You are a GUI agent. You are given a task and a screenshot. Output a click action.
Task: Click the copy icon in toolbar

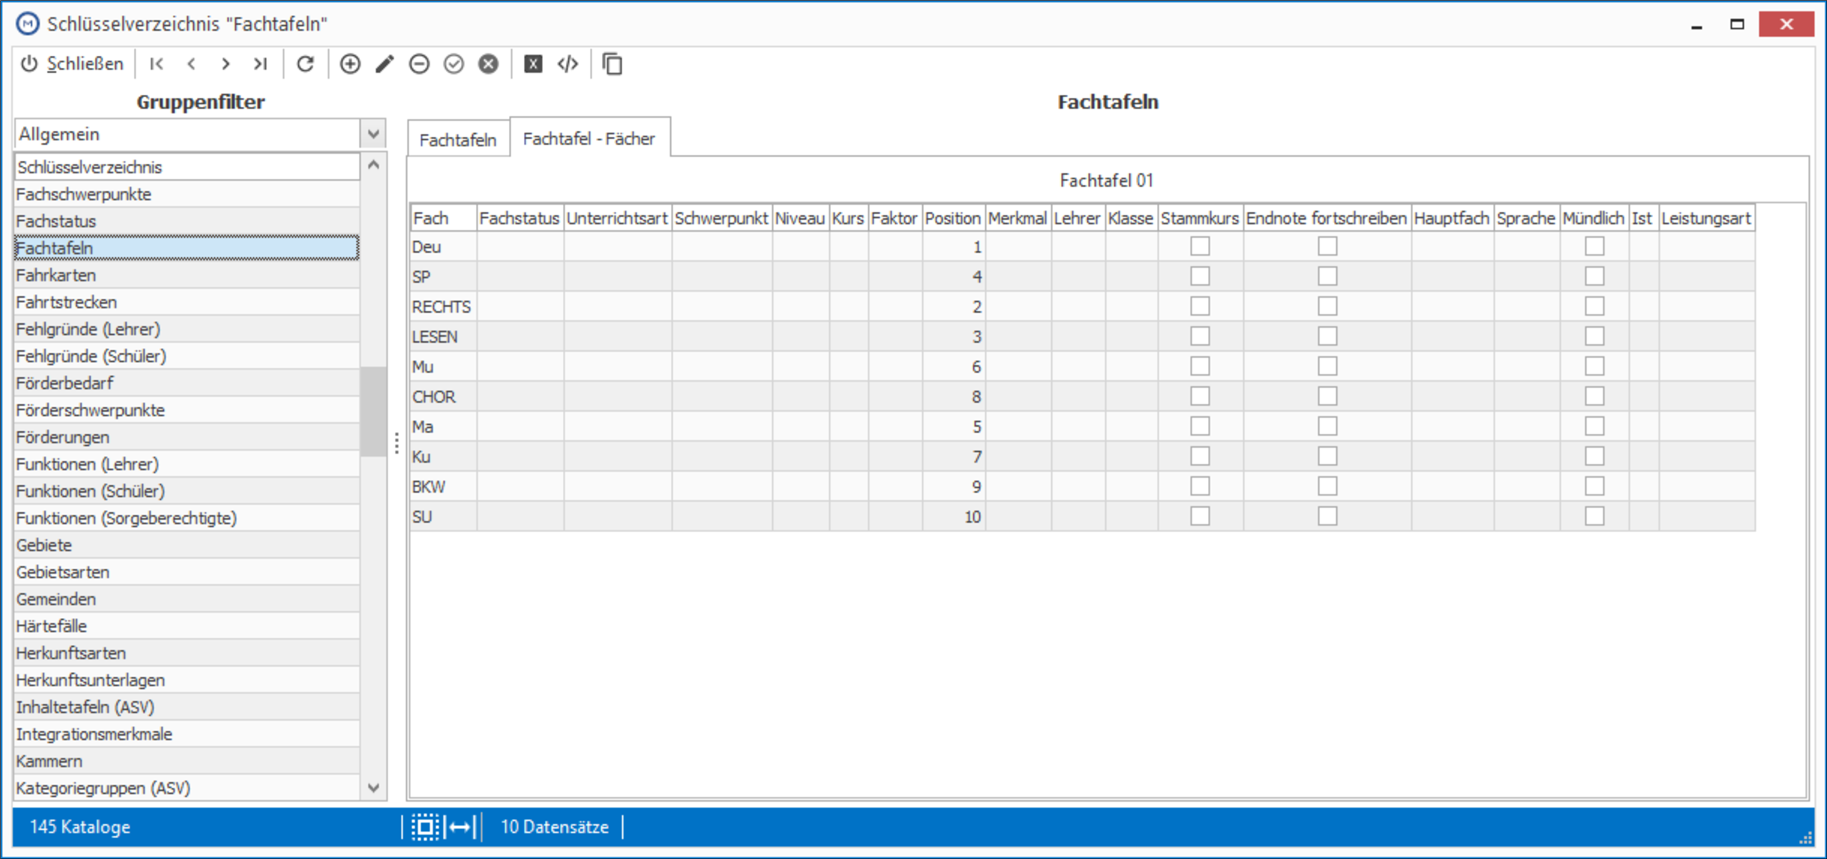coord(613,64)
